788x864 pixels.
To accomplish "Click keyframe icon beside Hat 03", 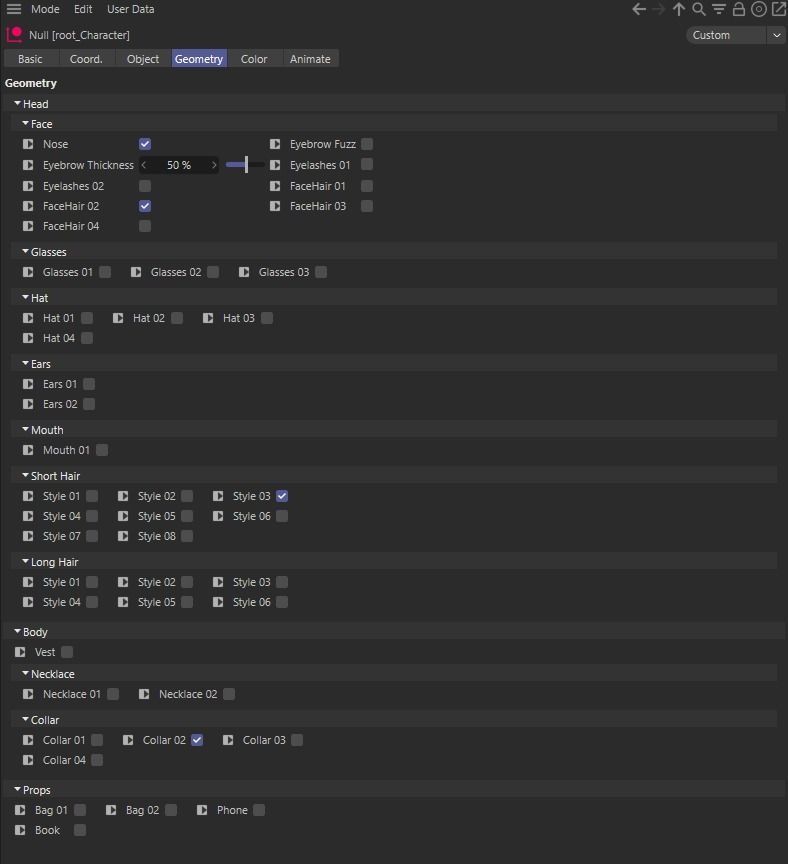I will [x=208, y=318].
